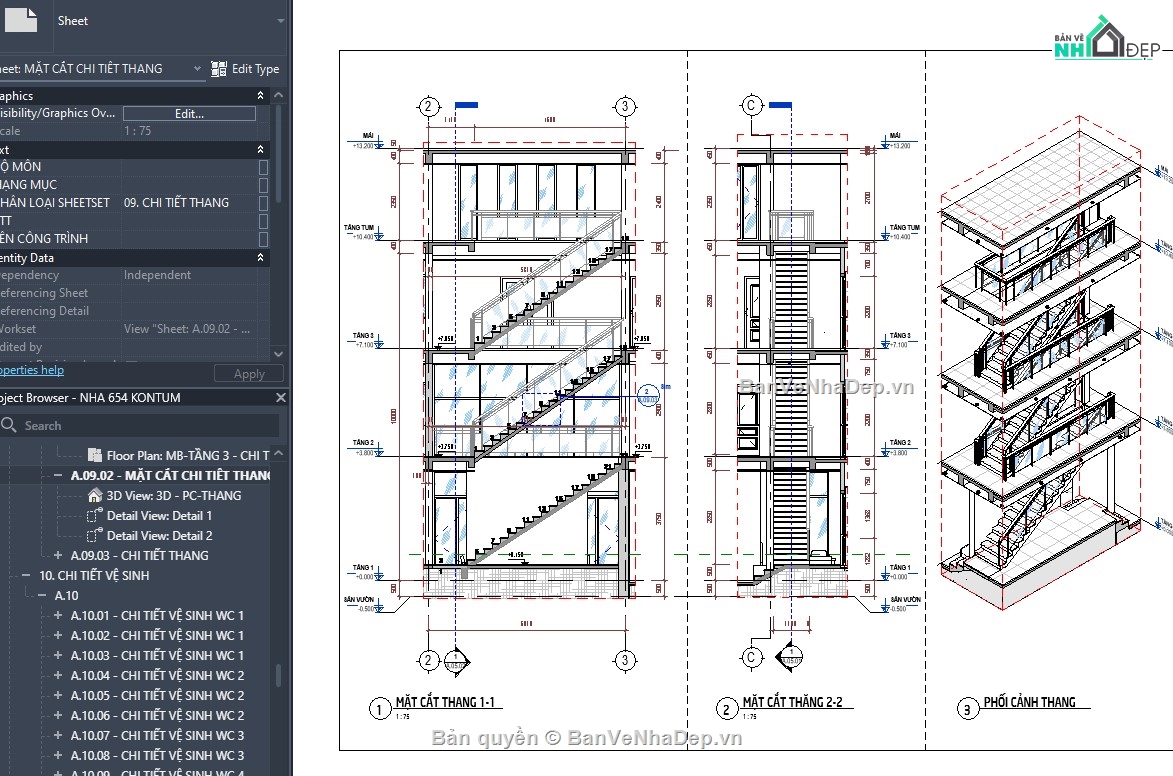Toggle the TT parameter checkbox
The image size is (1173, 776).
tap(263, 221)
